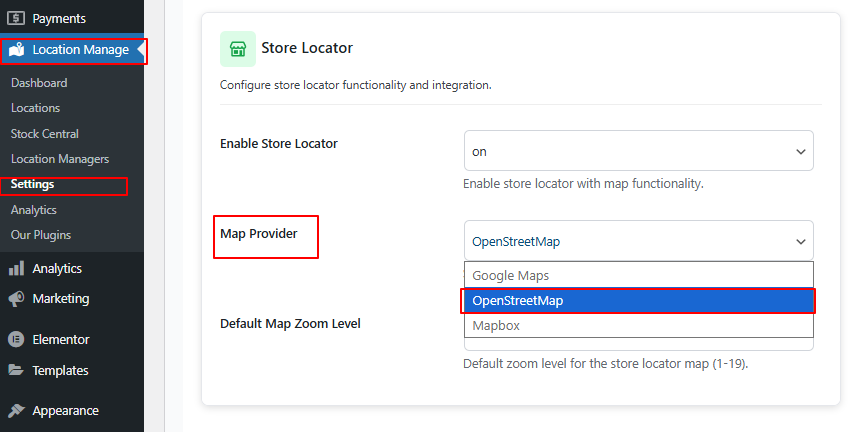Viewport: 848px width, 432px height.
Task: Click the Appearance paintbrush icon
Action: 16,410
